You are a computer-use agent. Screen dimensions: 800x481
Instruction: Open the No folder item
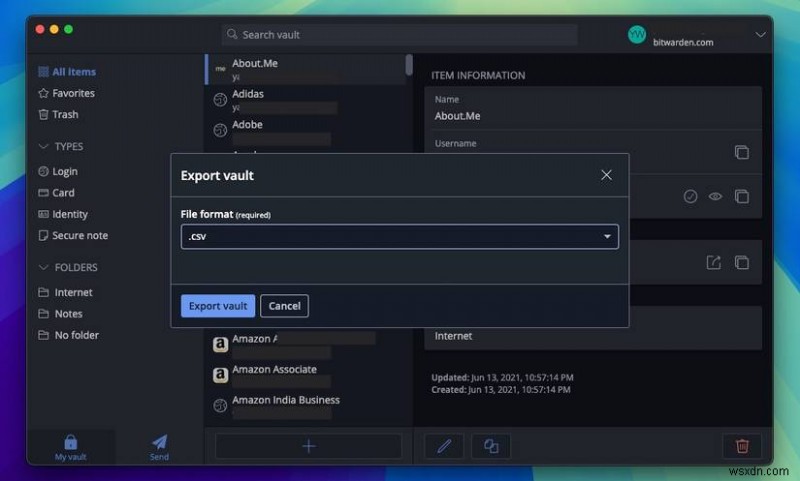pyautogui.click(x=69, y=335)
